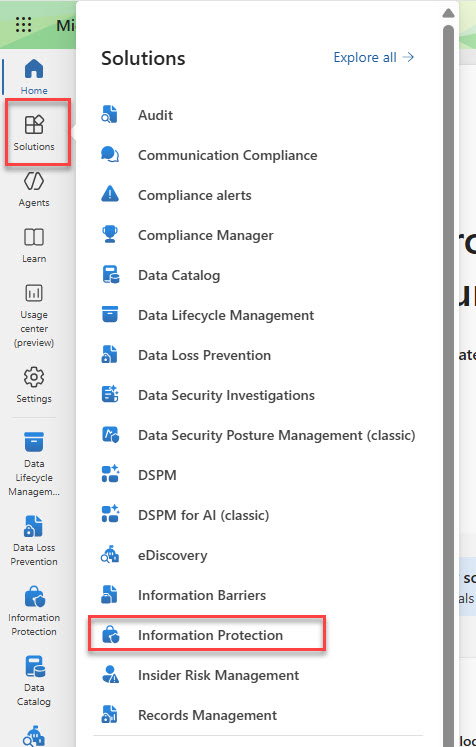This screenshot has height=747, width=476.
Task: Select Communication Compliance from Solutions menu
Action: pyautogui.click(x=228, y=155)
